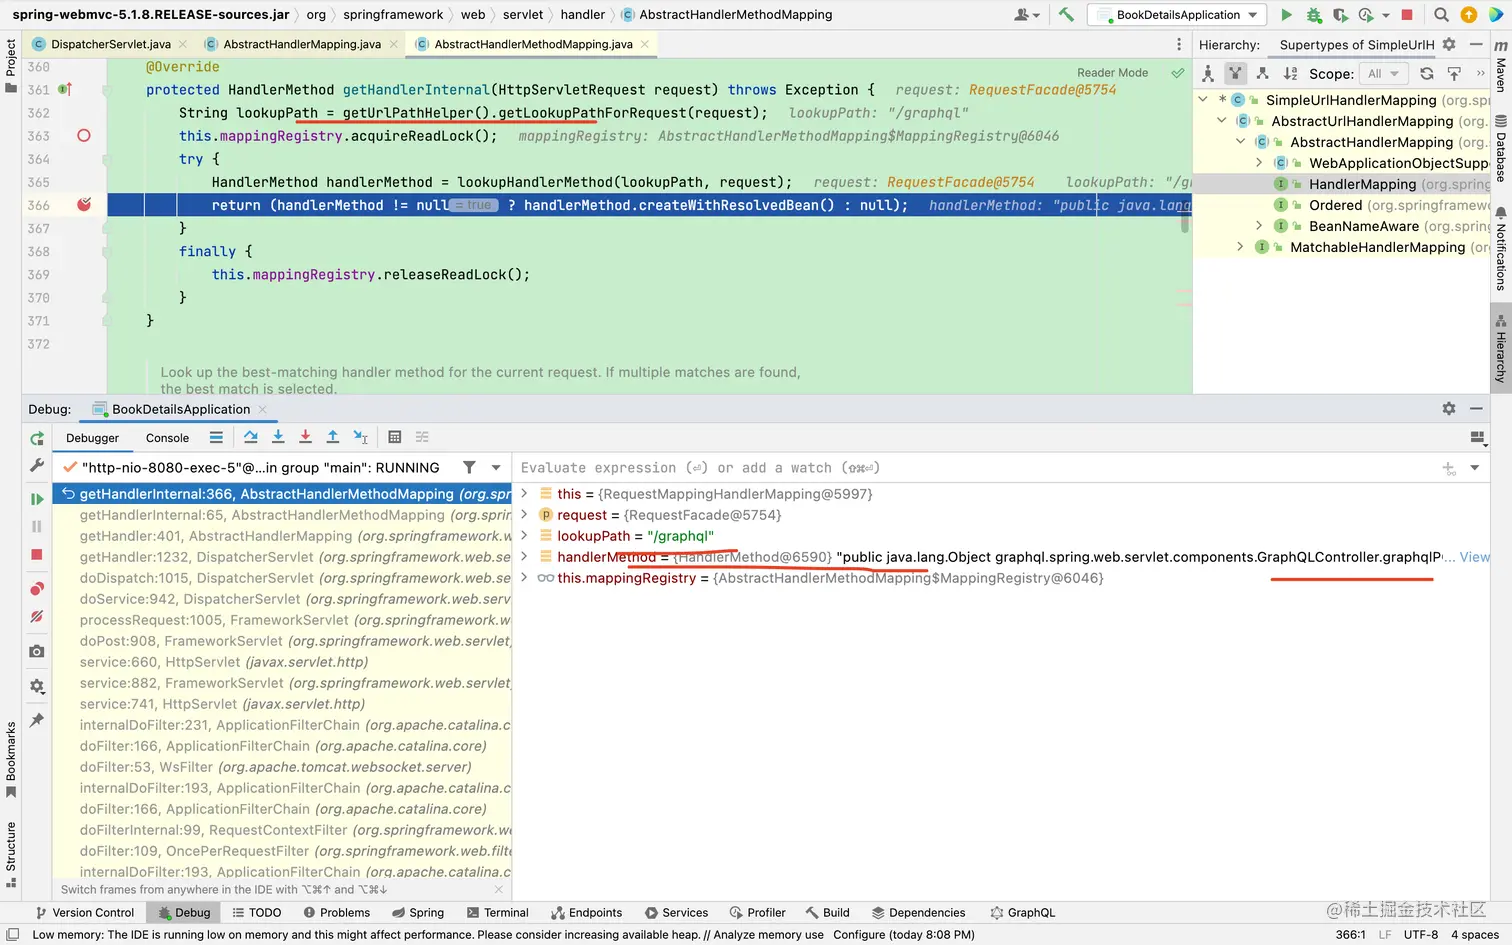The width and height of the screenshot is (1512, 945).
Task: Open Hierarchy panel settings gear
Action: click(1449, 44)
